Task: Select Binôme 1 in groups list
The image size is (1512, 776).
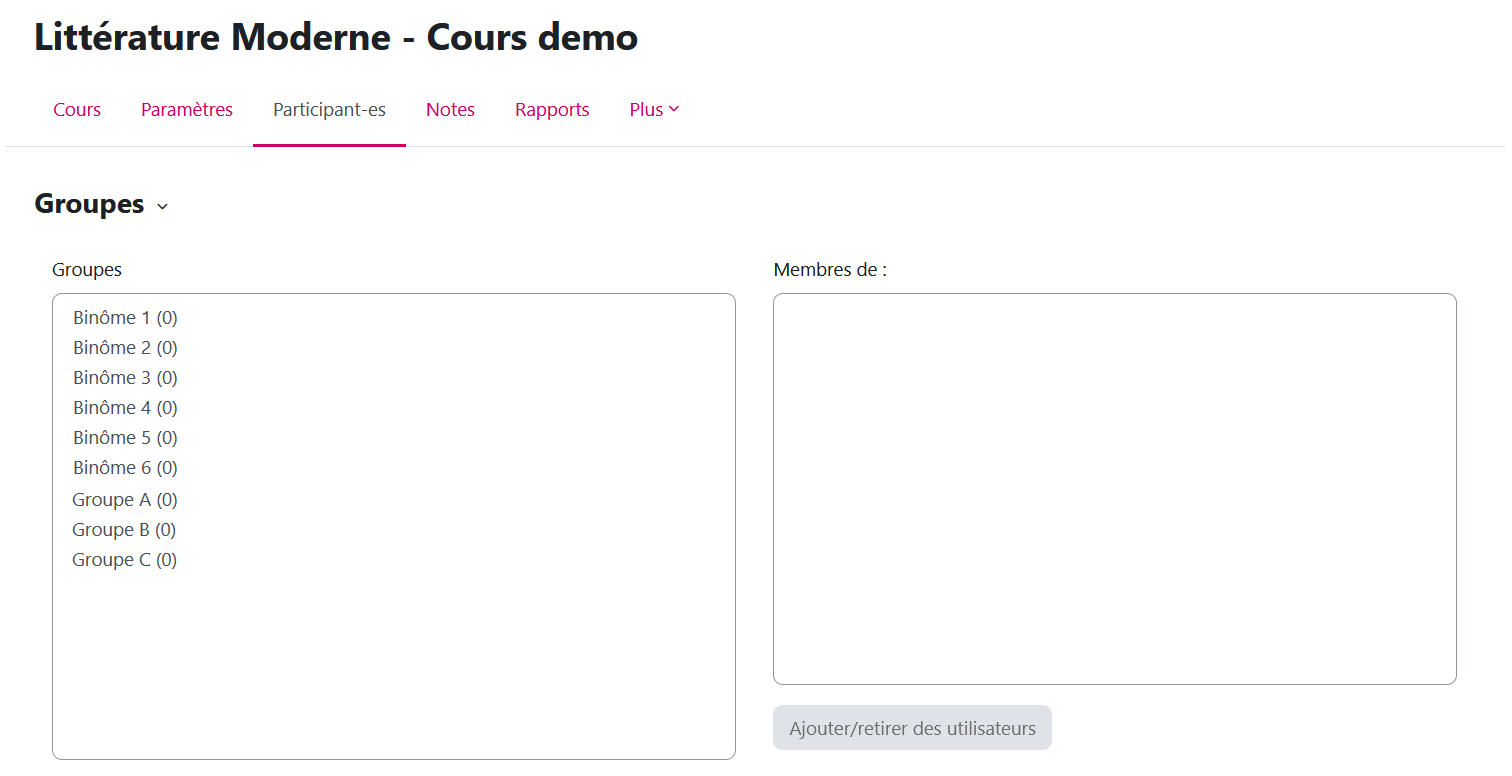Action: tap(125, 318)
